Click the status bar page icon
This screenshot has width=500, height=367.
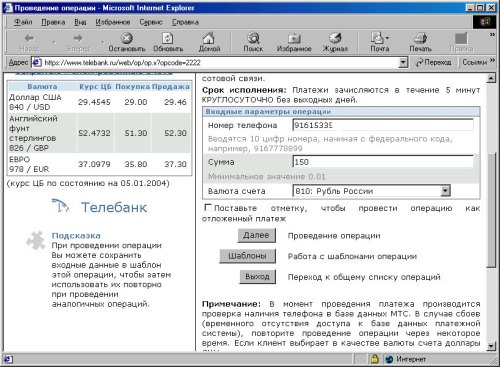[x=8, y=359]
